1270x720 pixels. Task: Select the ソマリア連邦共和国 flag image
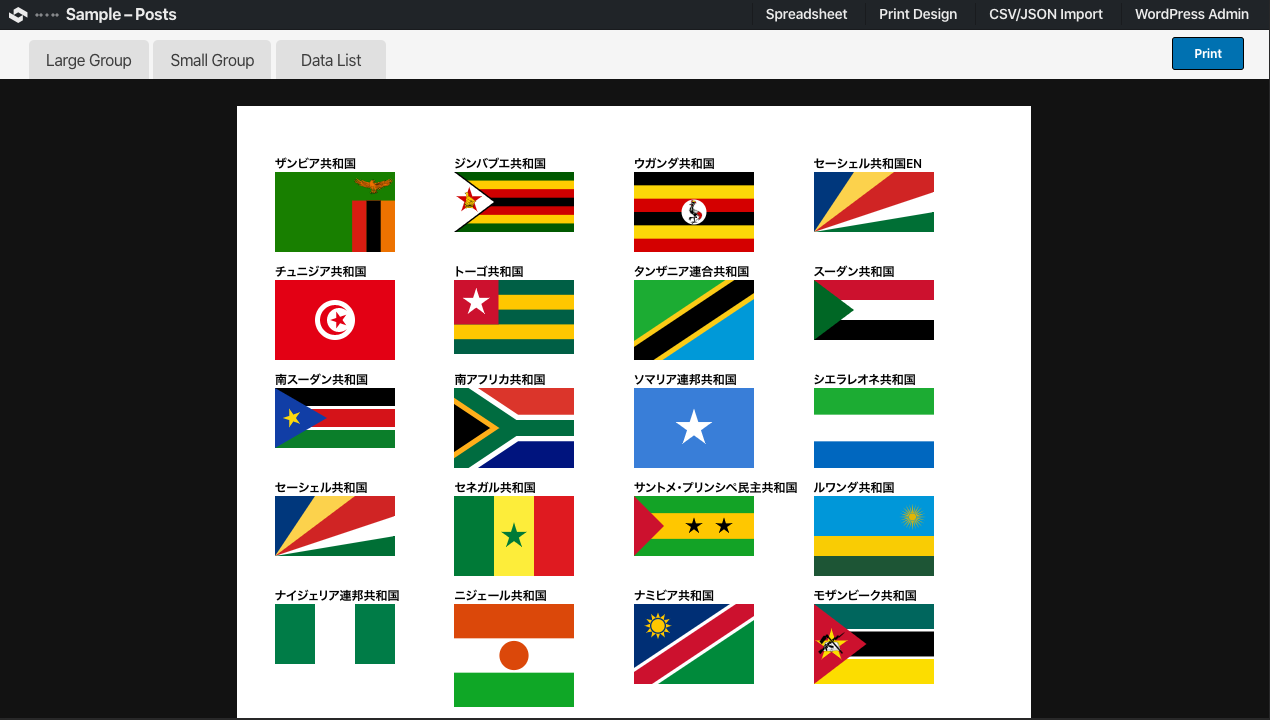click(694, 428)
